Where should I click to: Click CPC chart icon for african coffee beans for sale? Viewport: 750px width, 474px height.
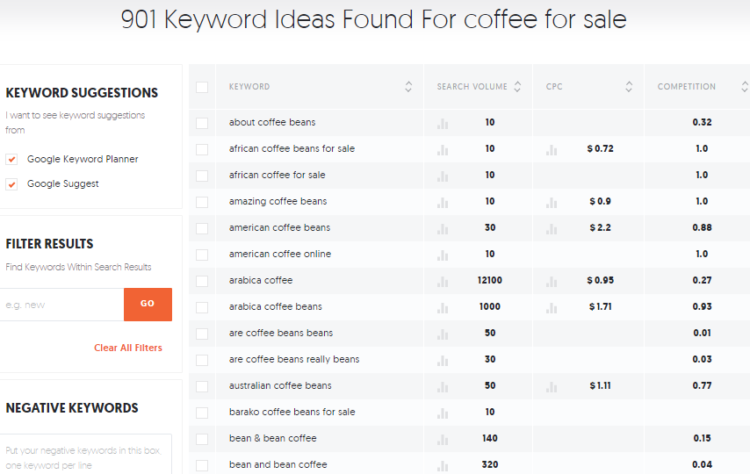tap(551, 149)
